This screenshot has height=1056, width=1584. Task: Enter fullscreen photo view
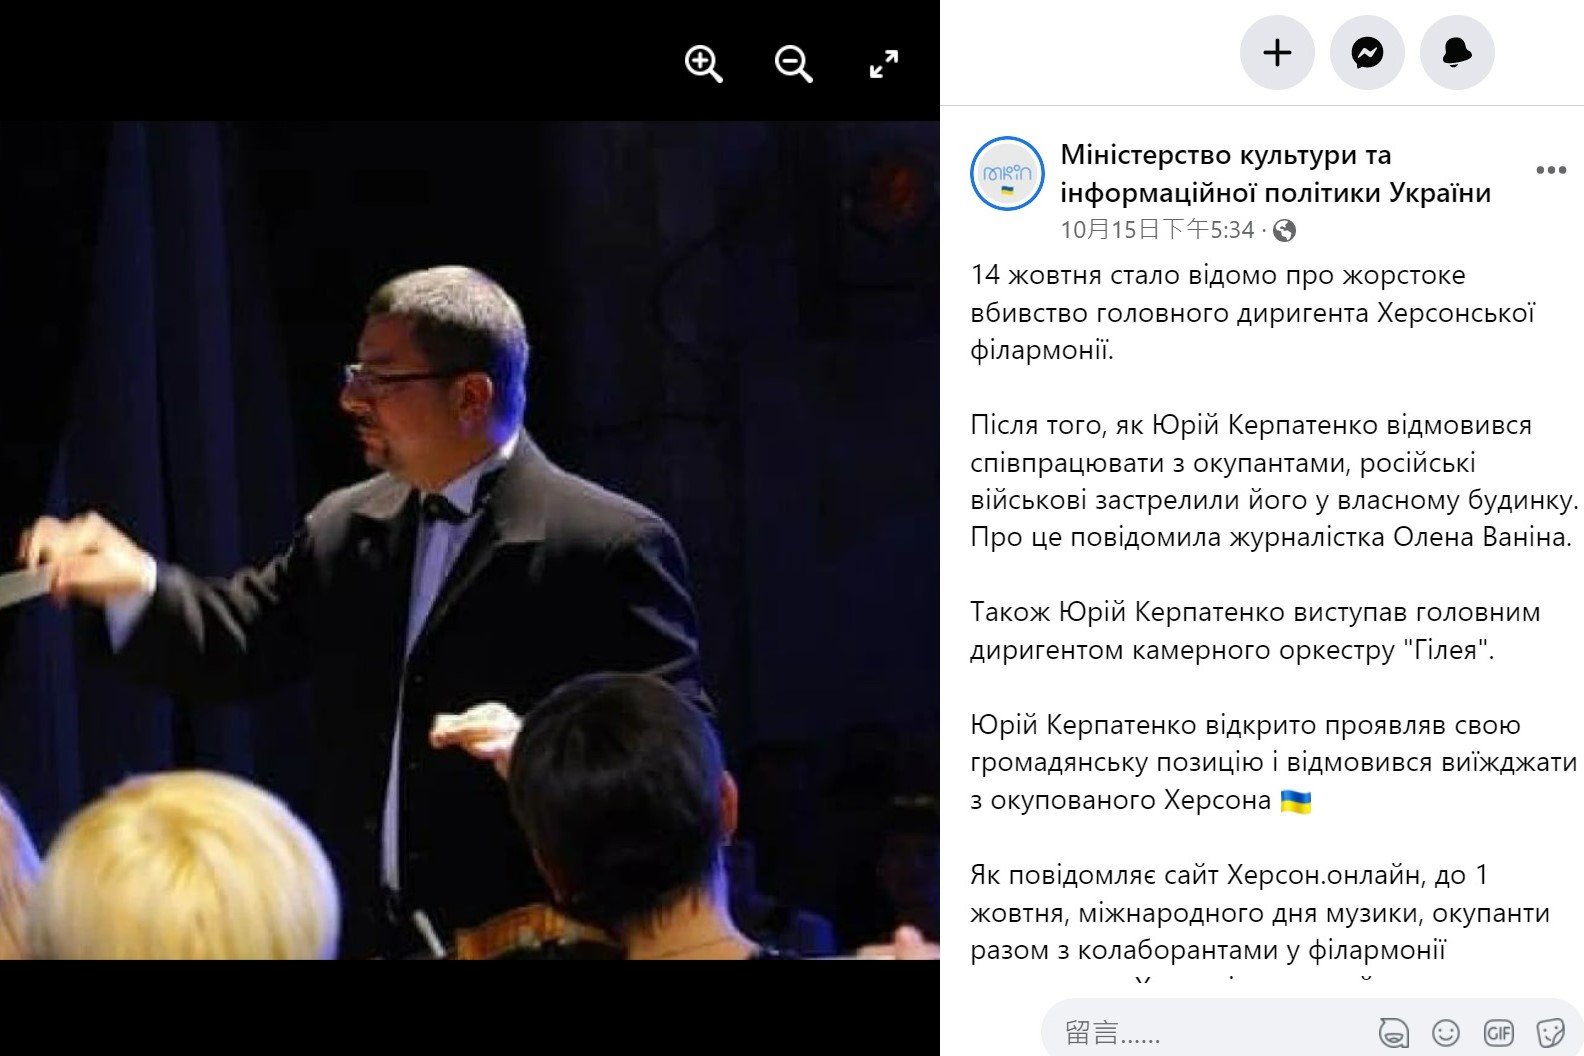883,65
